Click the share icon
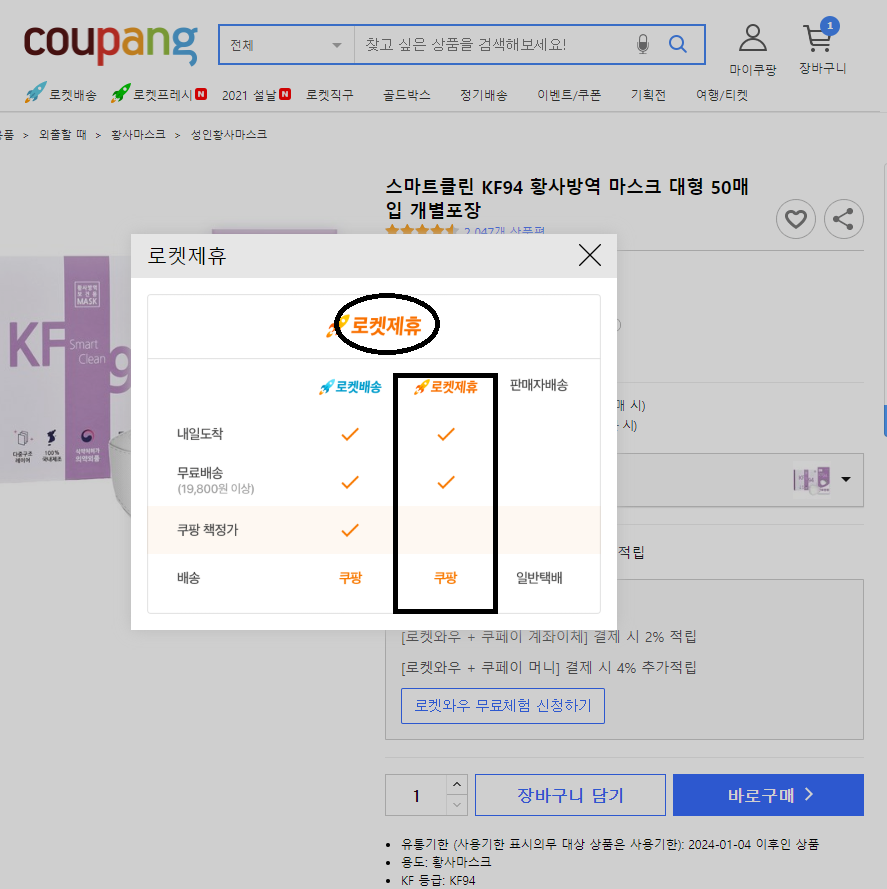Screen dimensions: 887x889 [843, 219]
